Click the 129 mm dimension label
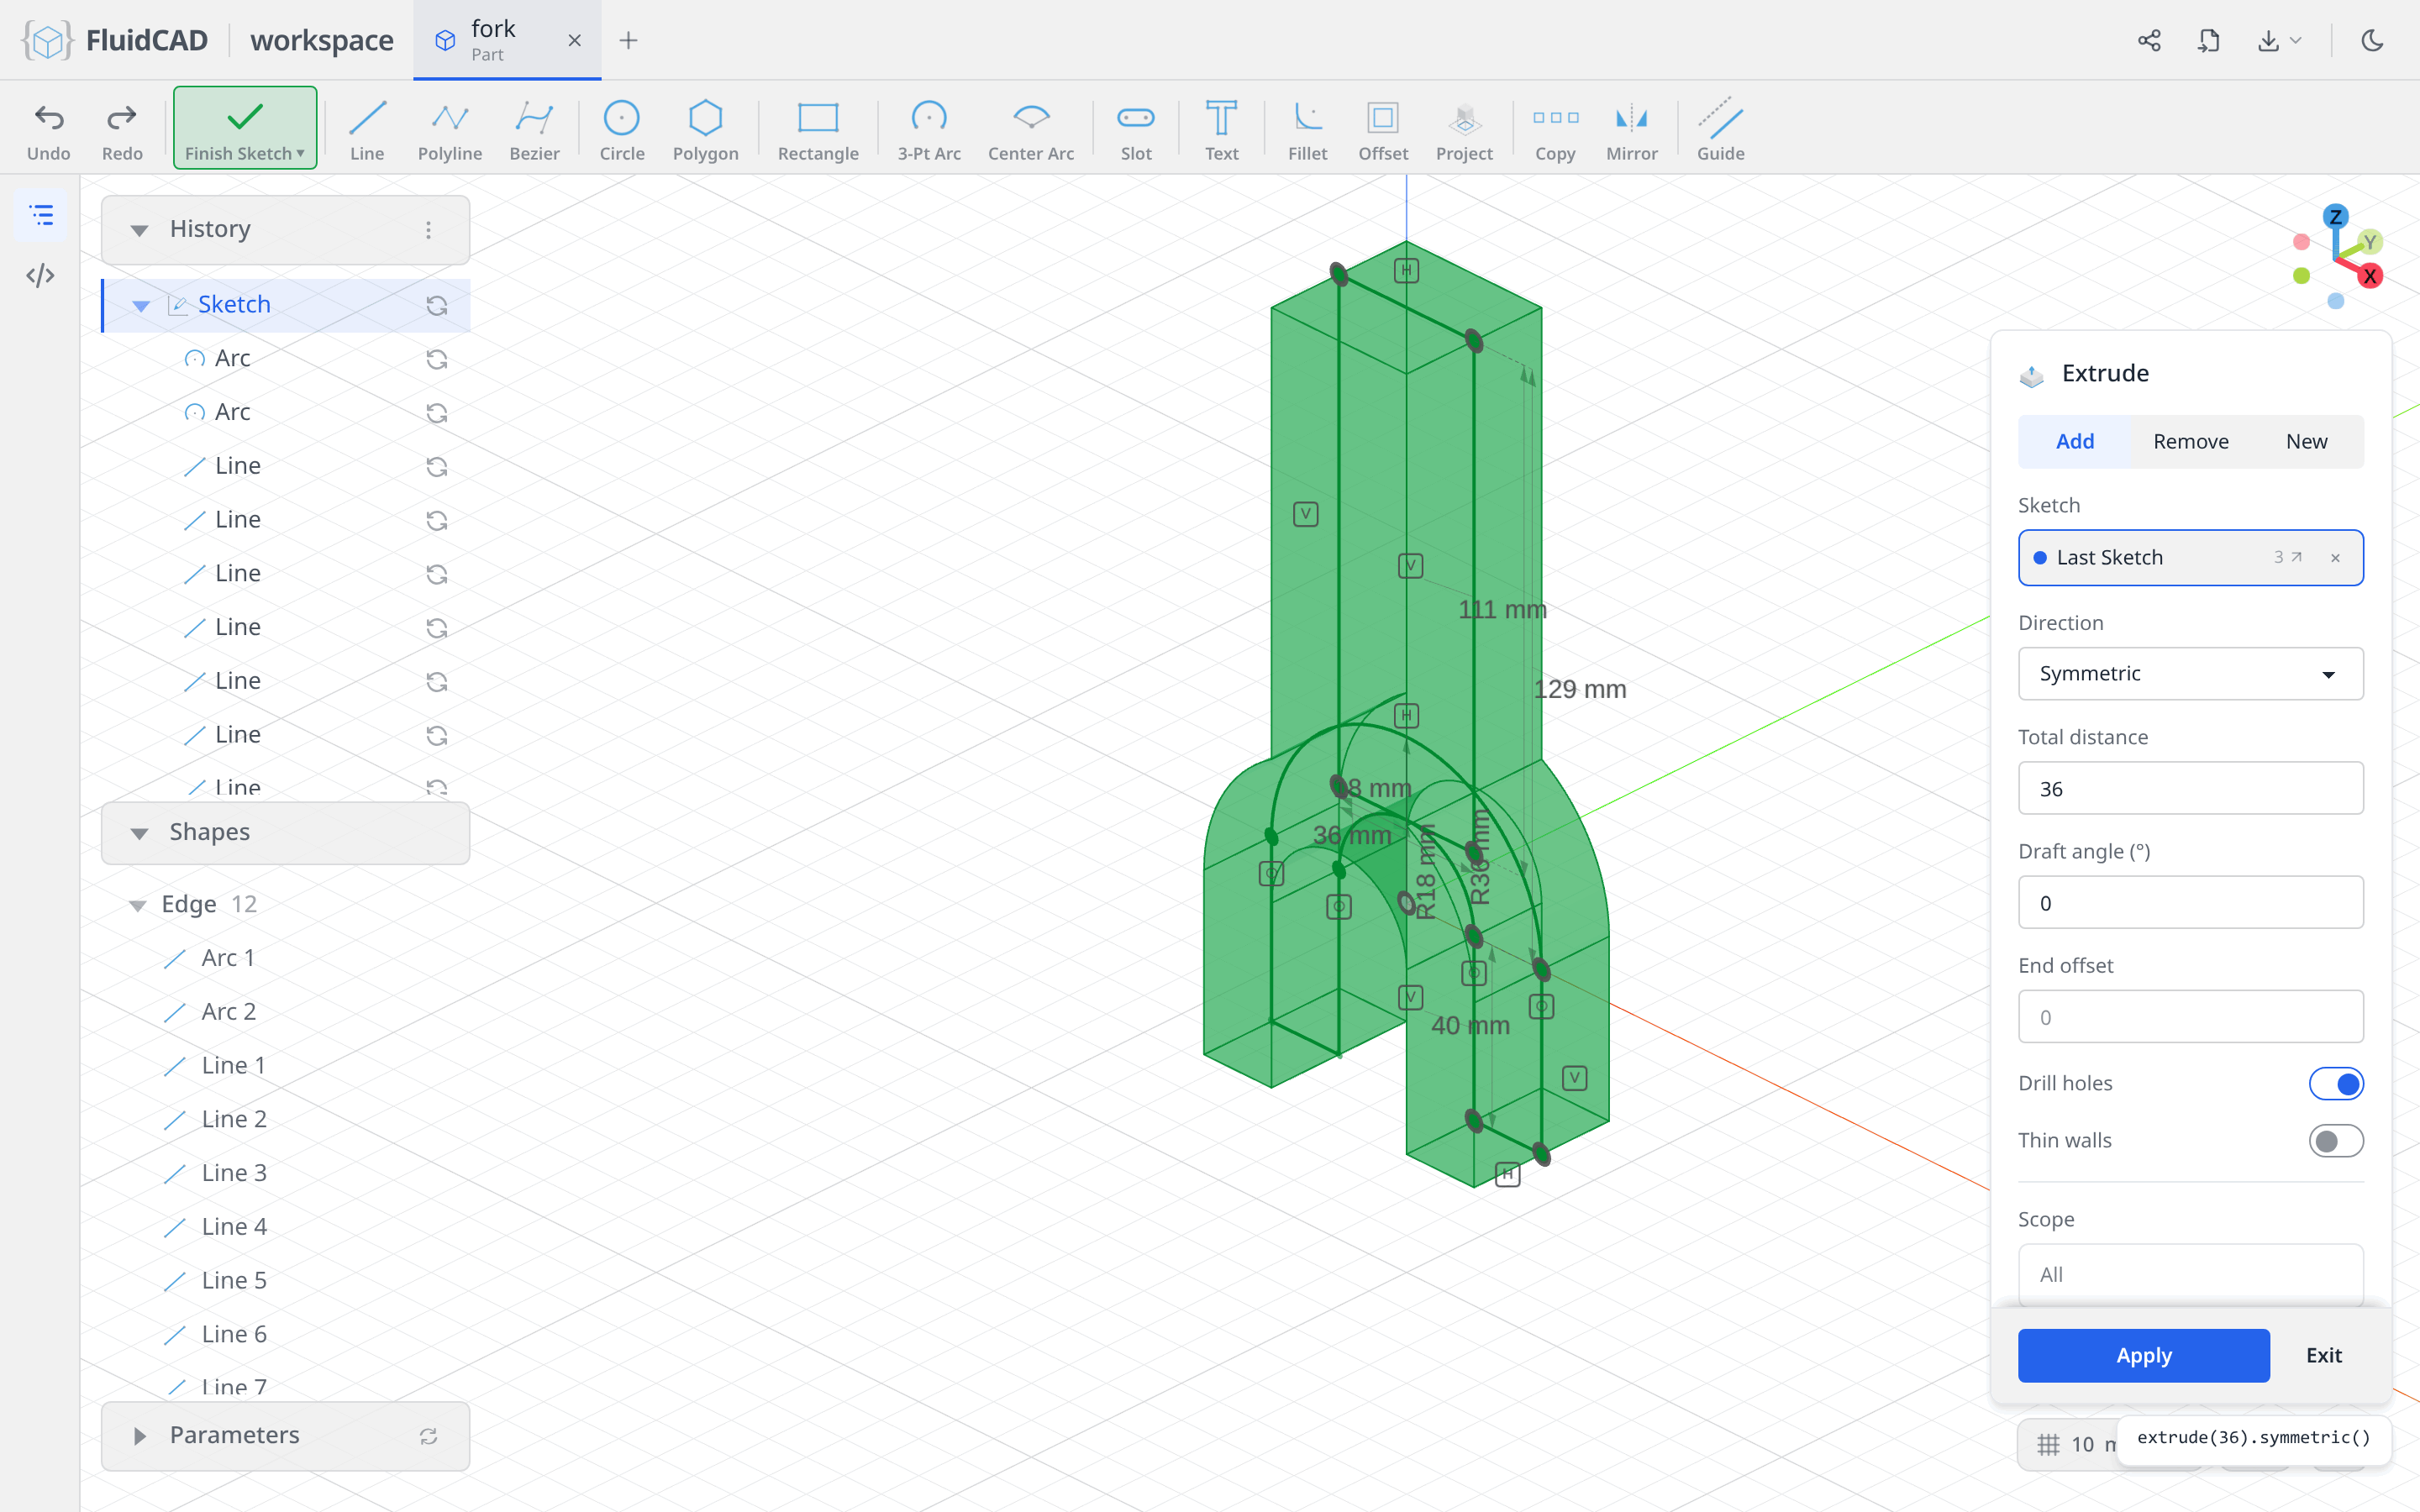This screenshot has width=2420, height=1512. tap(1580, 689)
